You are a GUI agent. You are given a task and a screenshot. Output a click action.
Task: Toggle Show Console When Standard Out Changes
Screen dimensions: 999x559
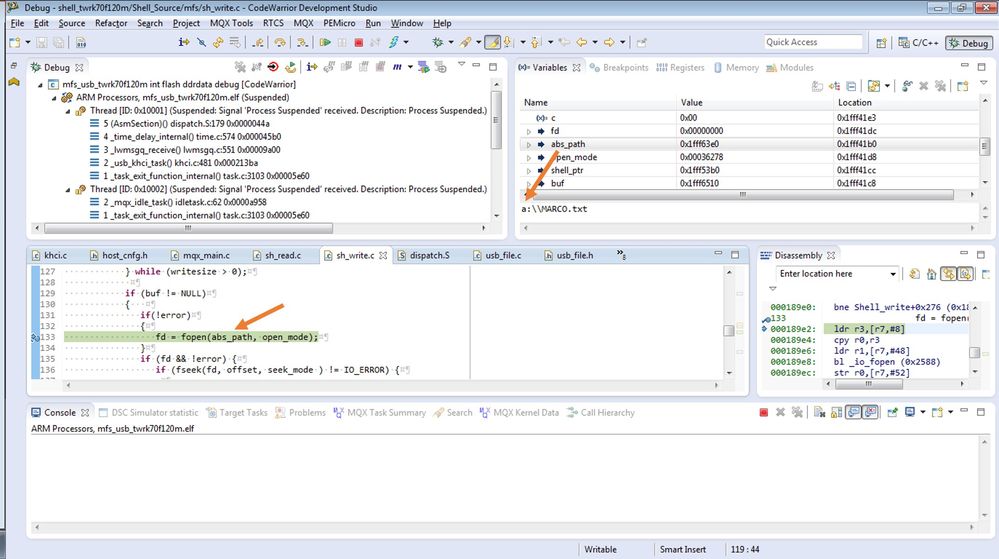pyautogui.click(x=854, y=412)
